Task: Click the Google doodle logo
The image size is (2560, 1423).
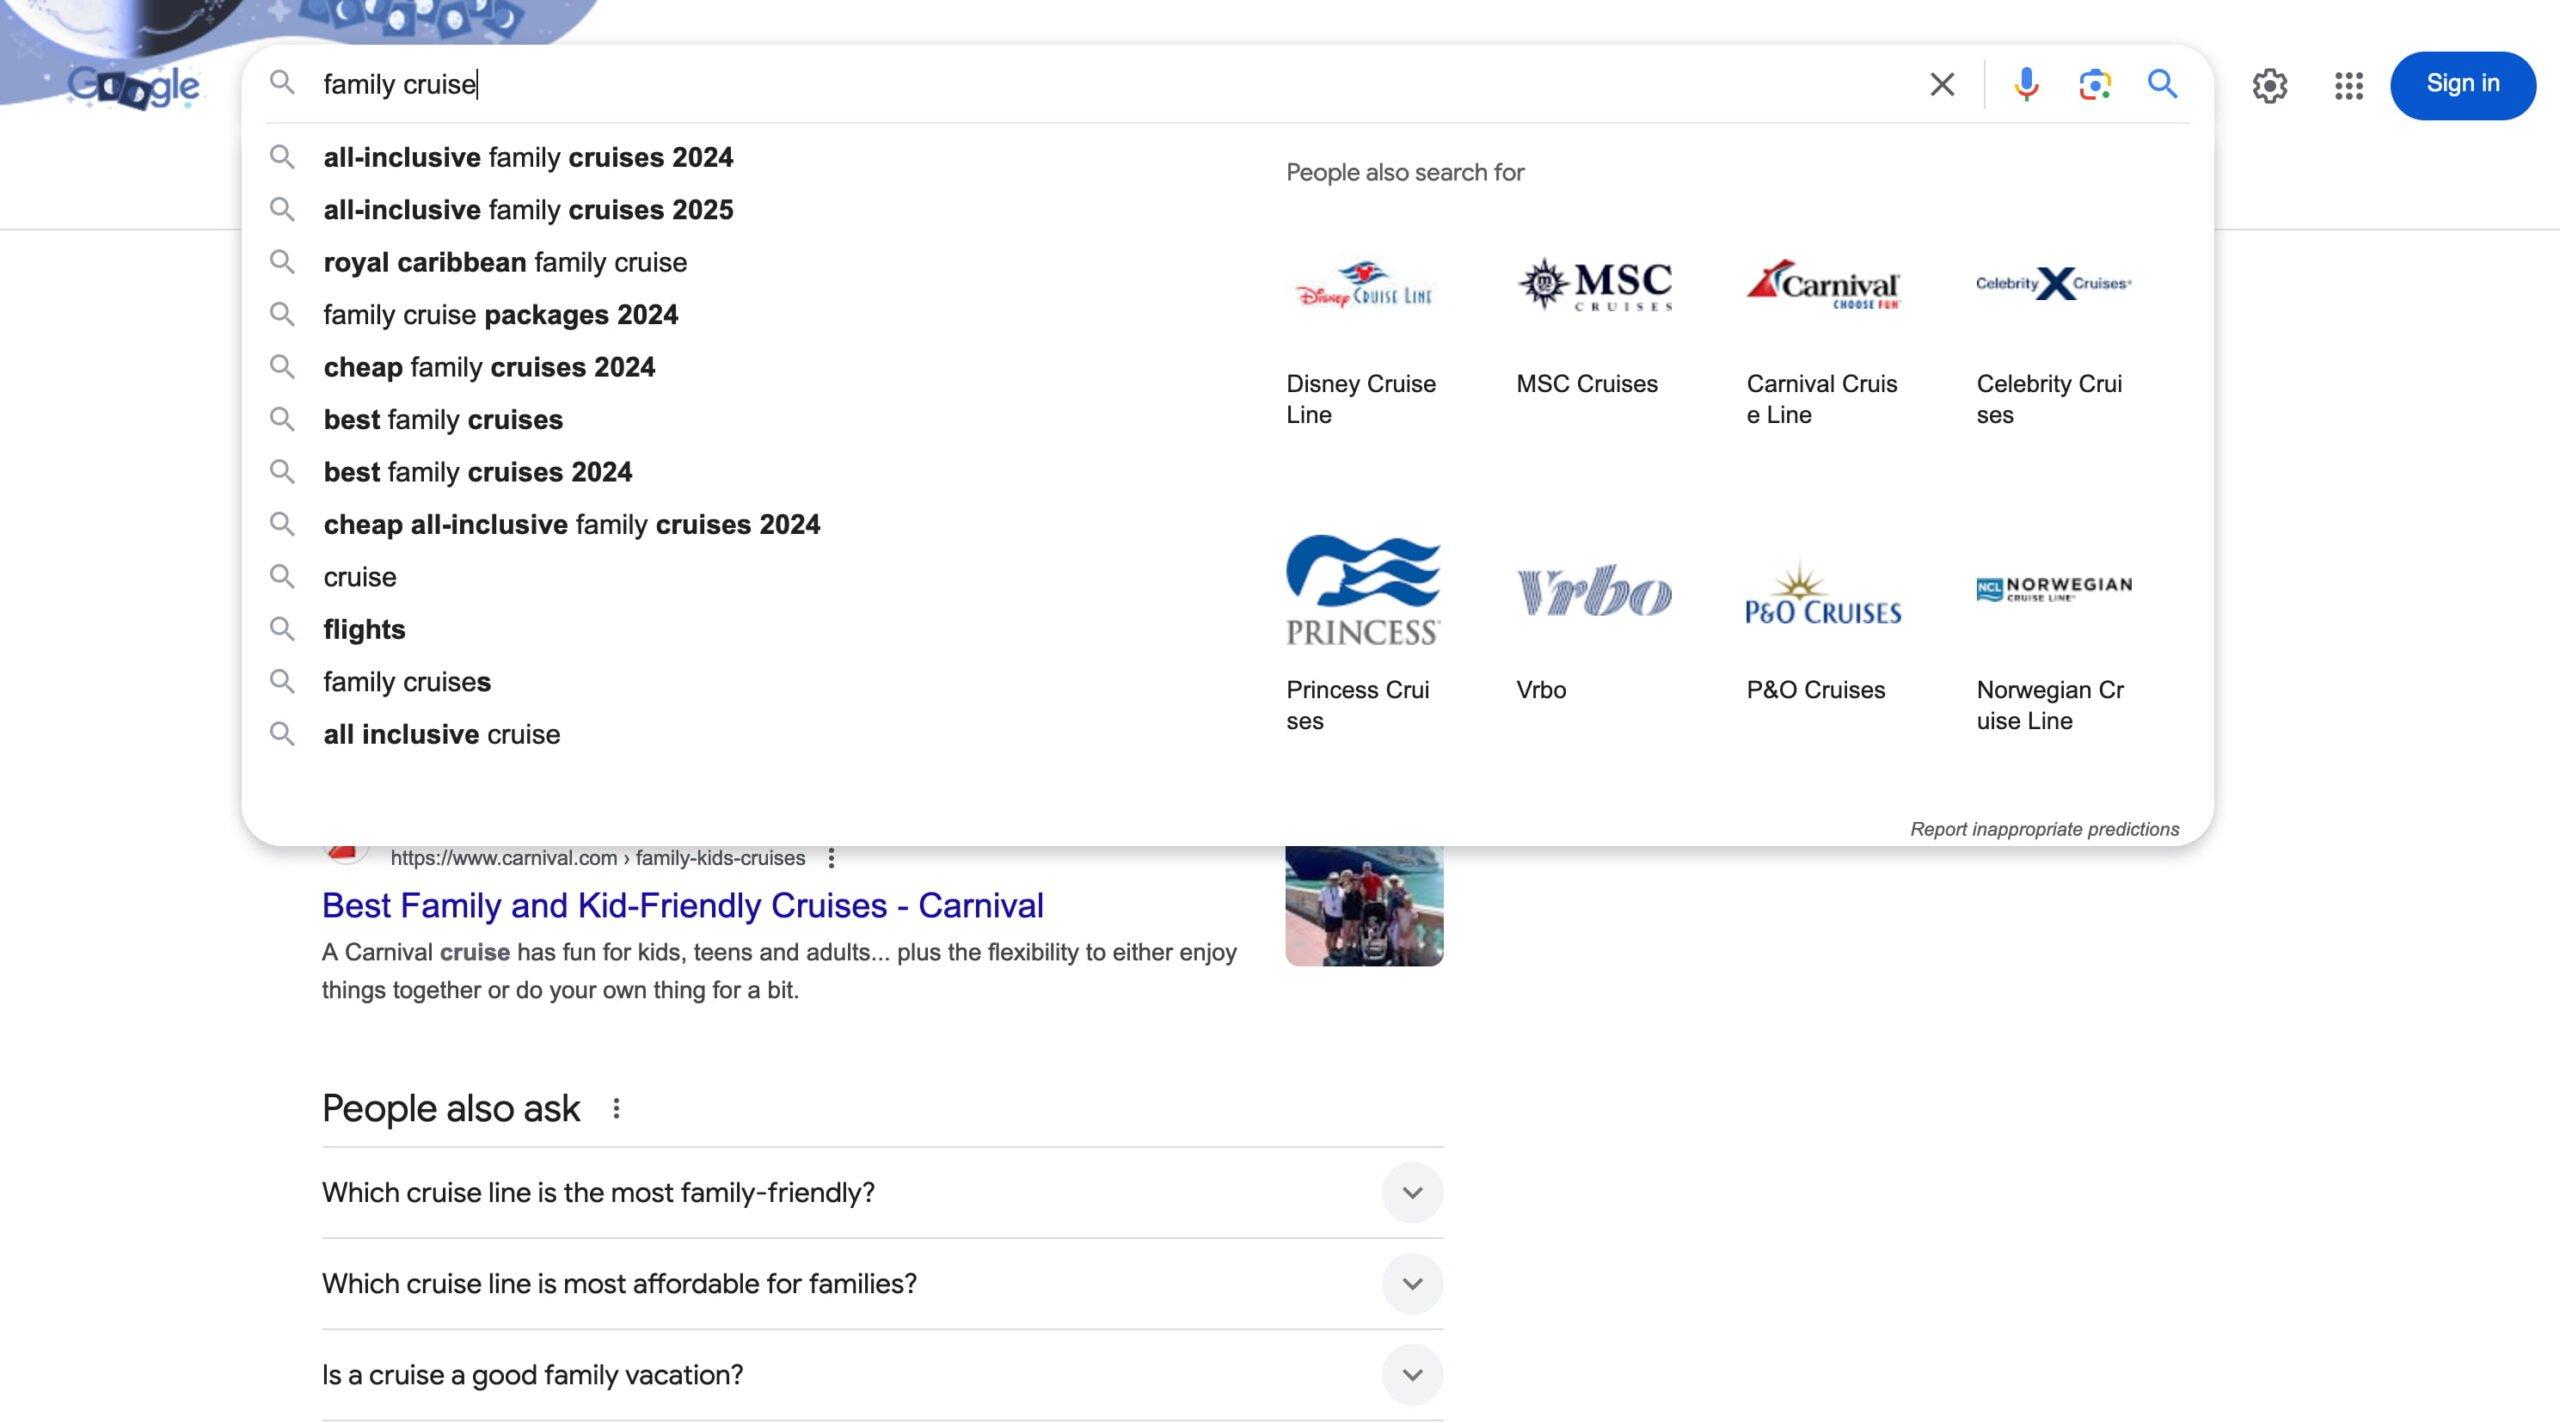Action: click(x=133, y=86)
